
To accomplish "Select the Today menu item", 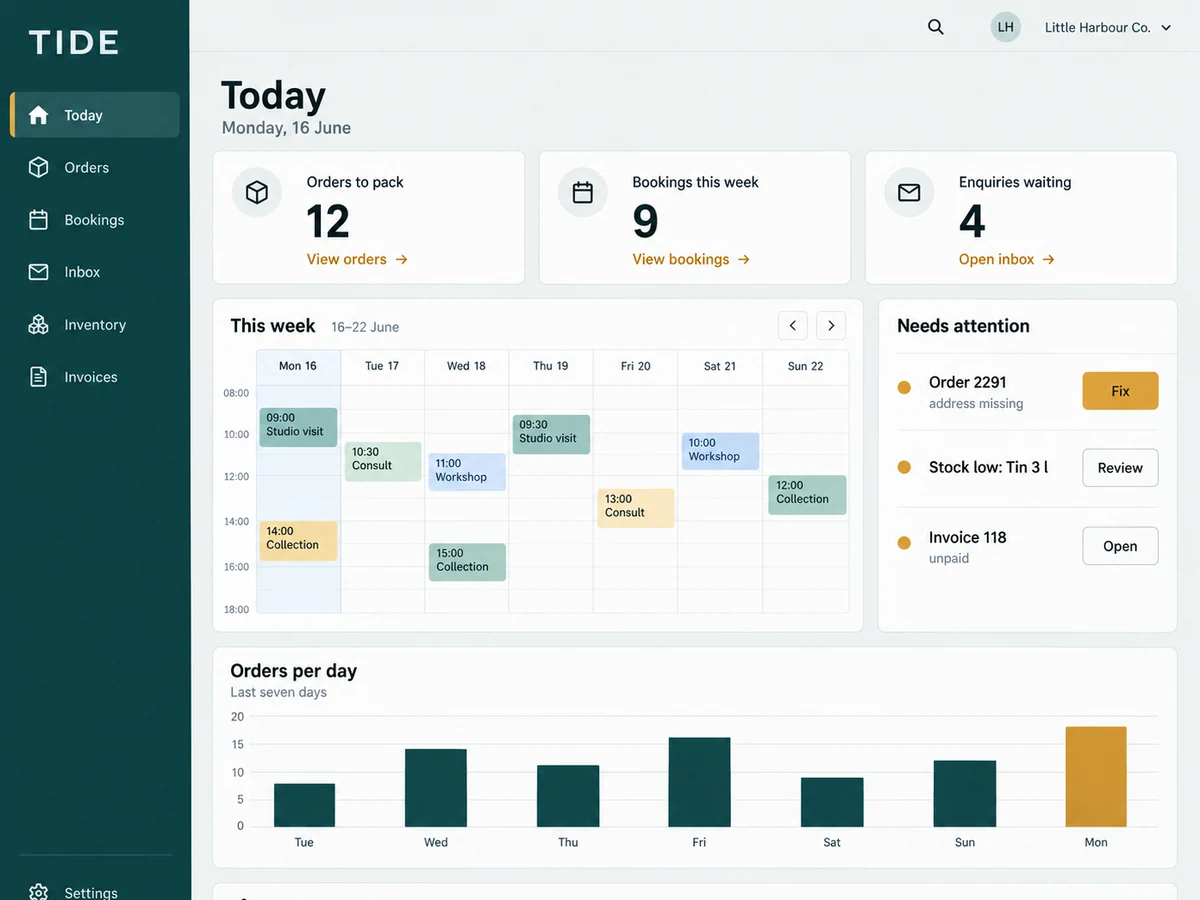I will point(95,115).
